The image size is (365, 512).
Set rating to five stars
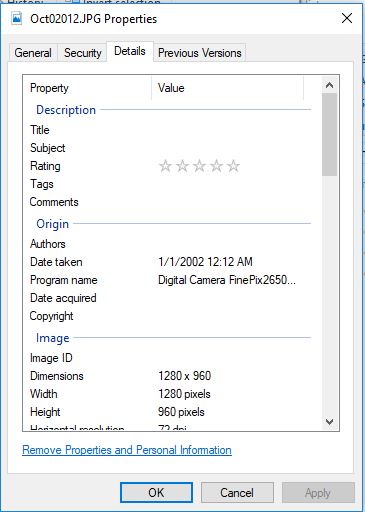click(233, 166)
